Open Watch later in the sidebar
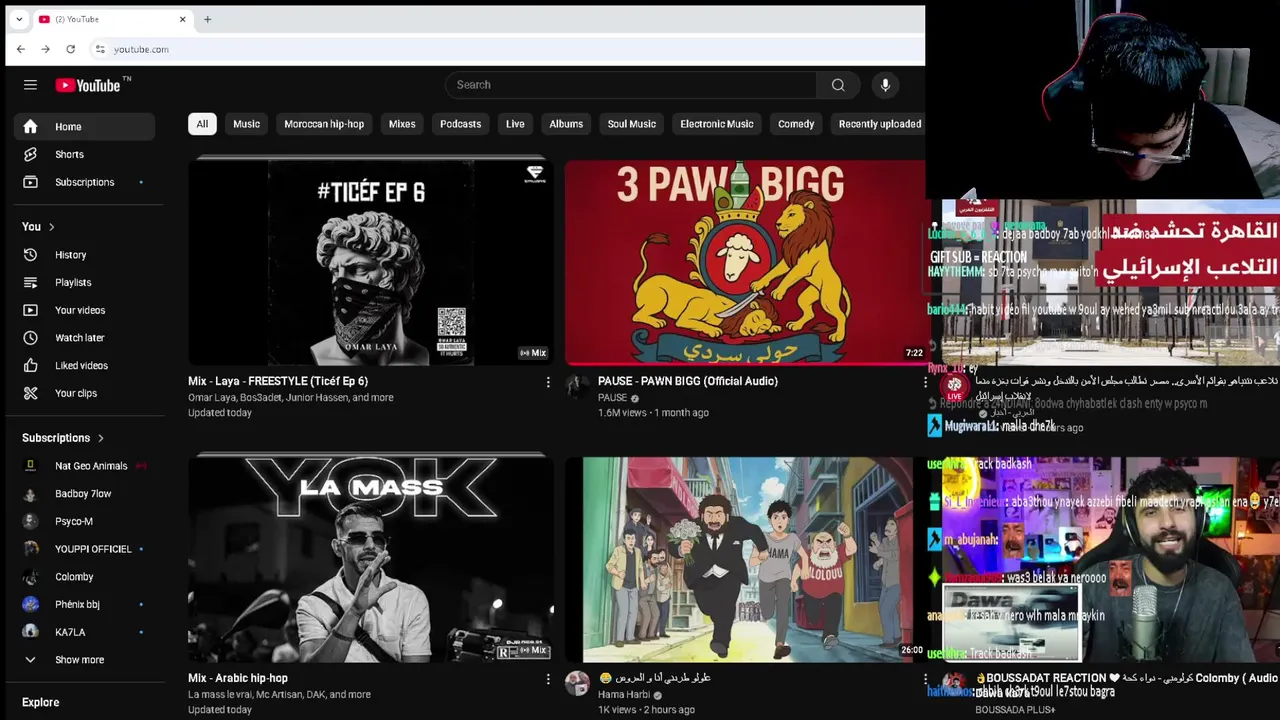1280x720 pixels. pyautogui.click(x=84, y=338)
